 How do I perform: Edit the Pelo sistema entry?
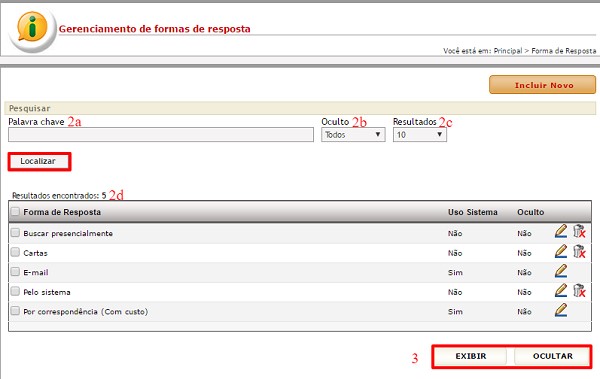[x=561, y=291]
